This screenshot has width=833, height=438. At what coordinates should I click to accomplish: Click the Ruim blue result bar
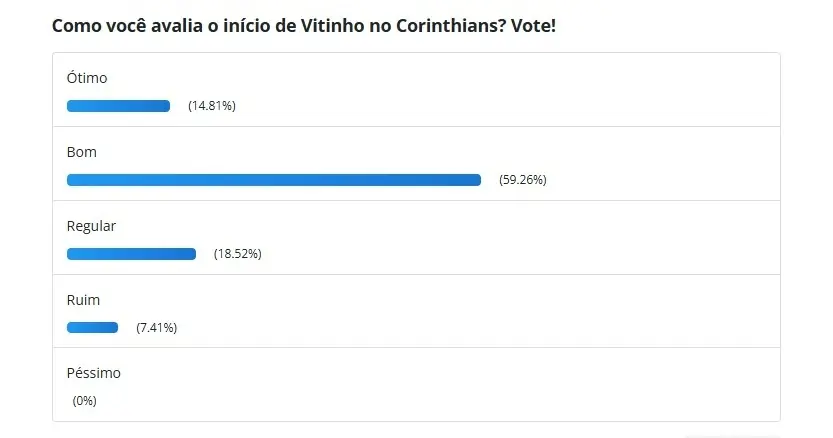coord(92,328)
